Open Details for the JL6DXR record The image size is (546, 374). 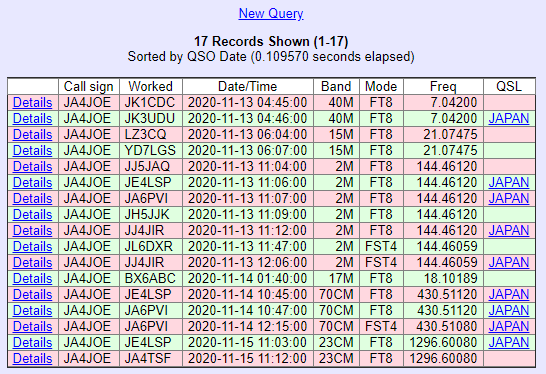[x=32, y=247]
